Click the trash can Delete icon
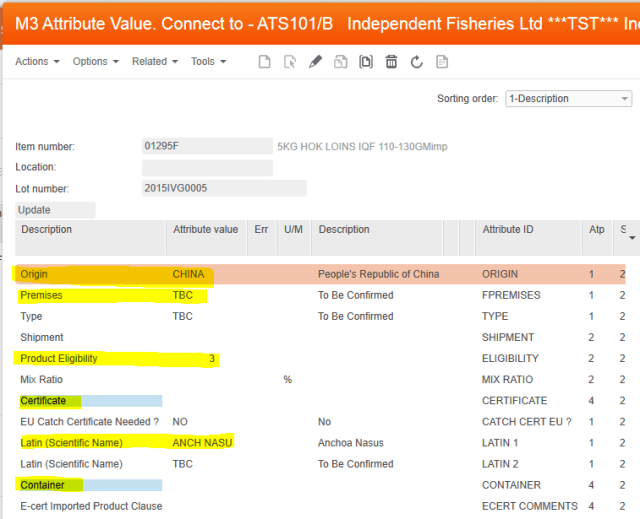The height and width of the screenshot is (519, 640). [391, 62]
